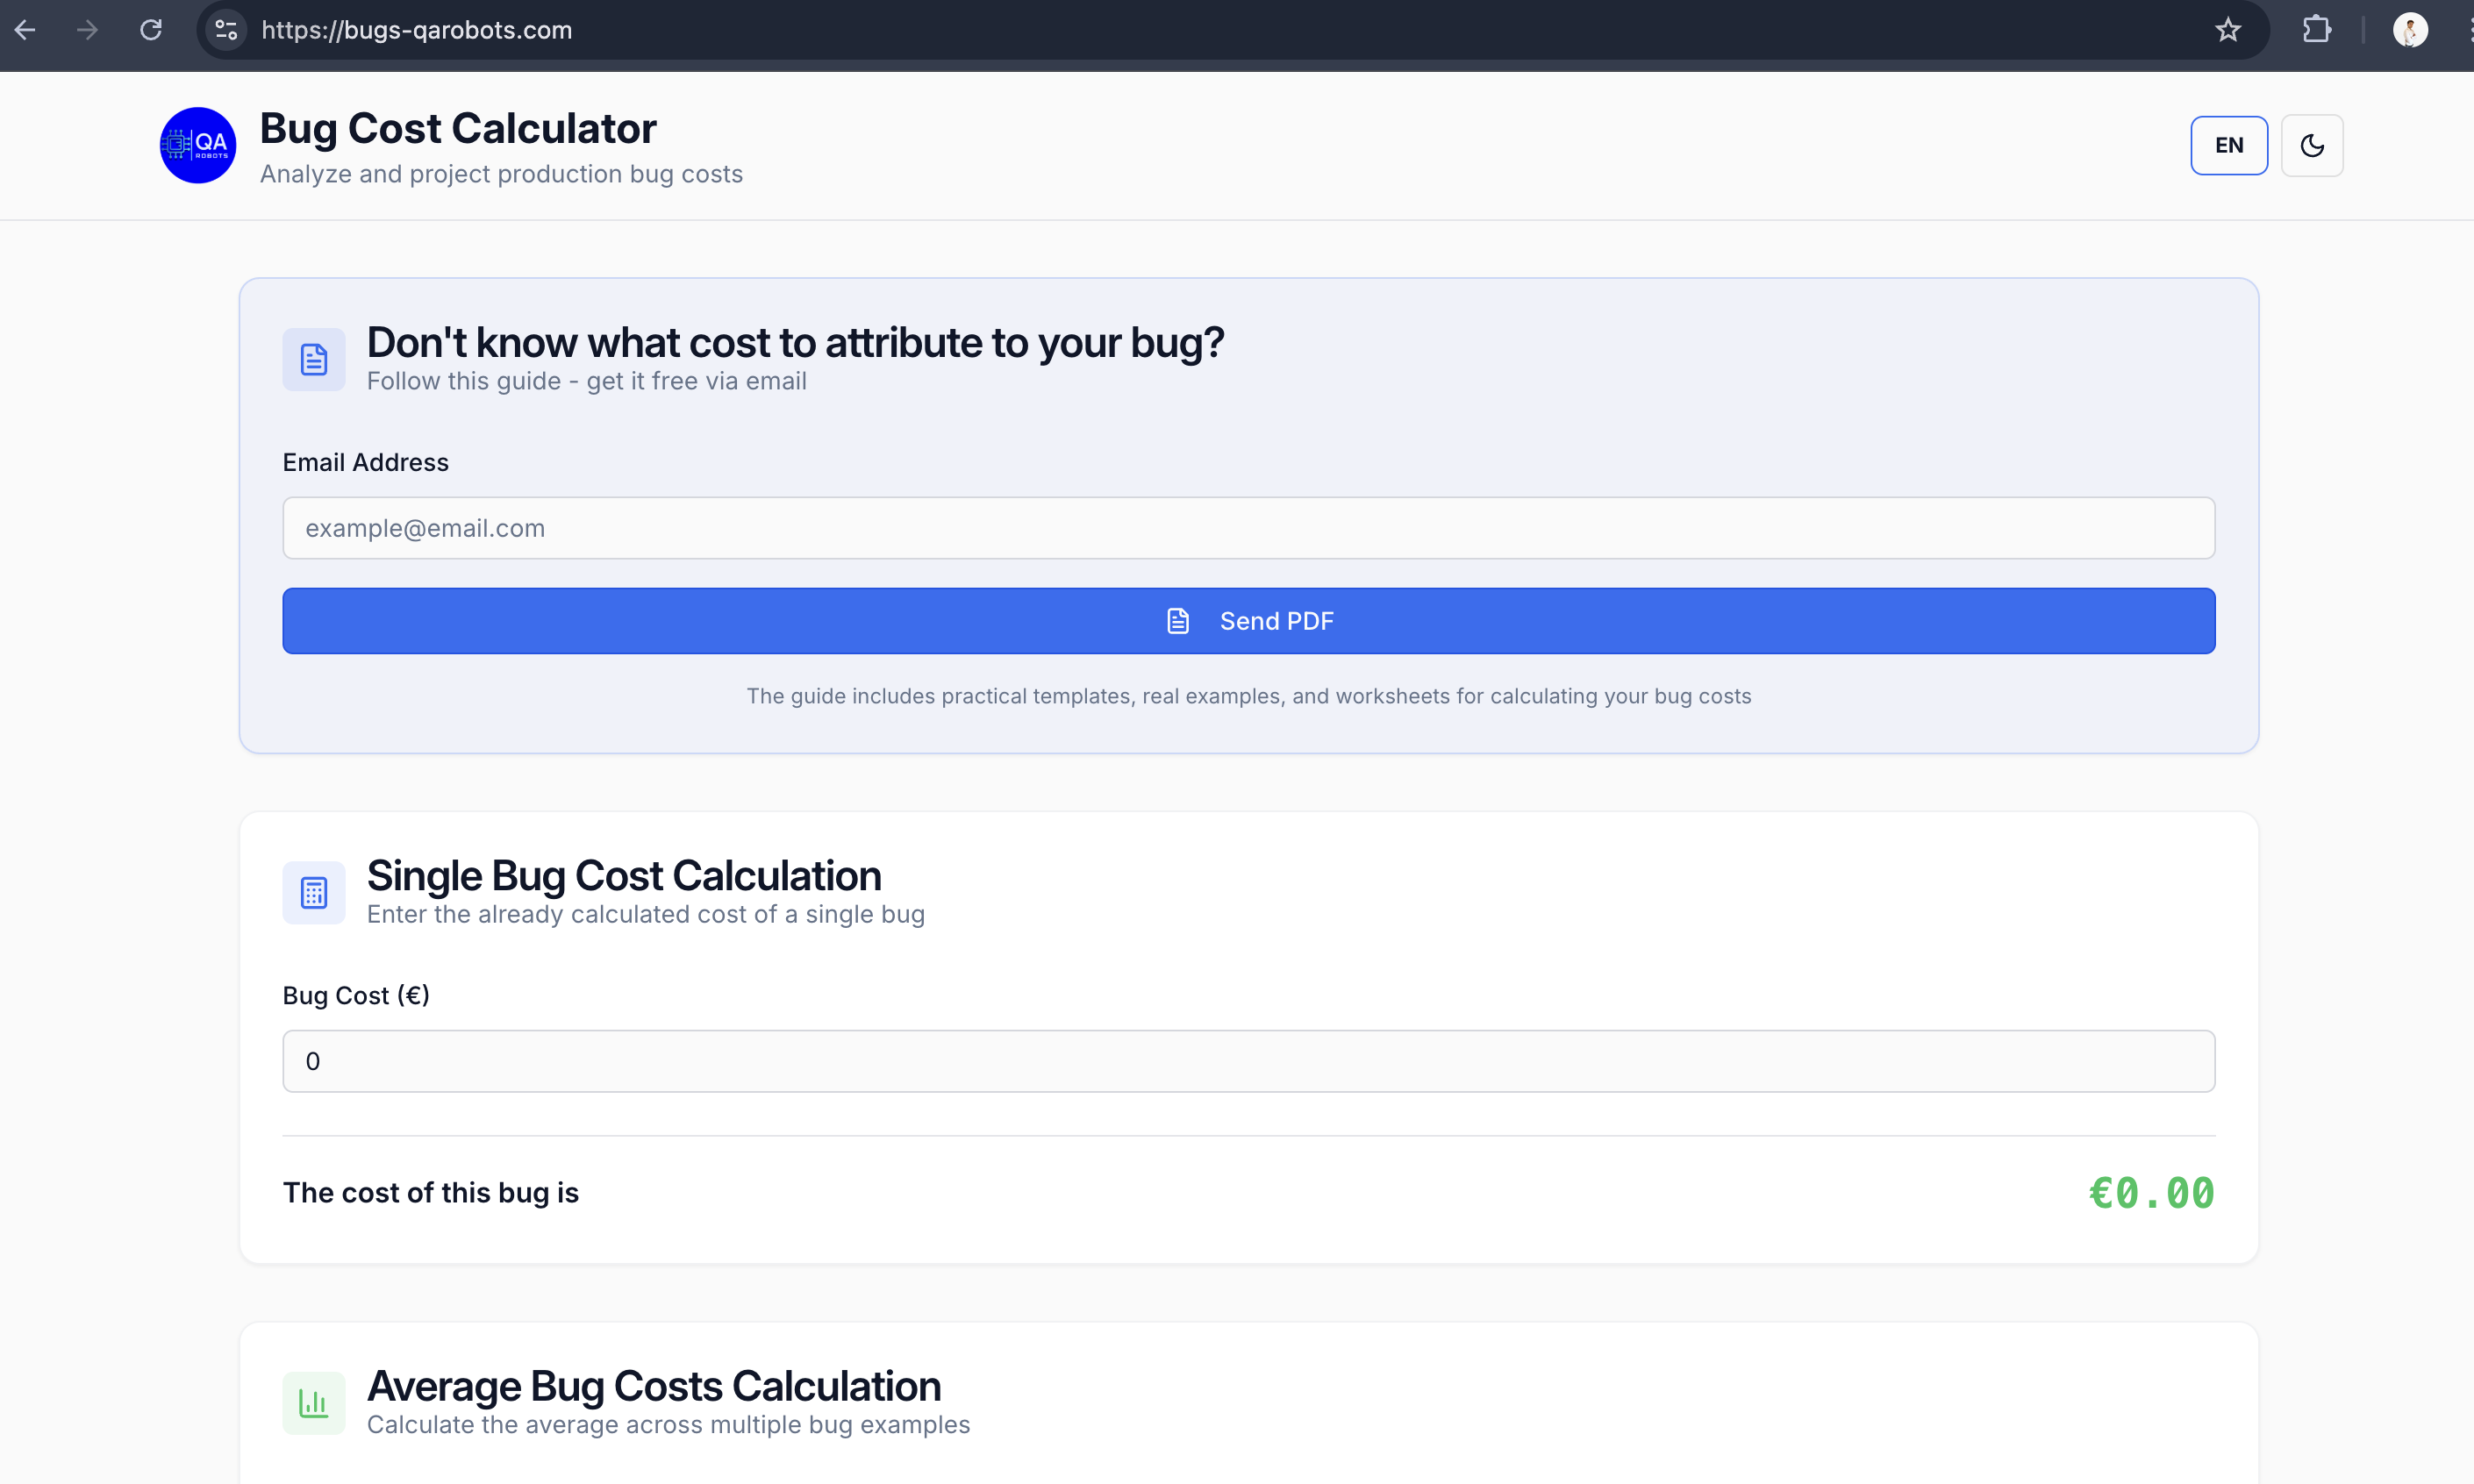
Task: Open the EN language selector
Action: (2228, 146)
